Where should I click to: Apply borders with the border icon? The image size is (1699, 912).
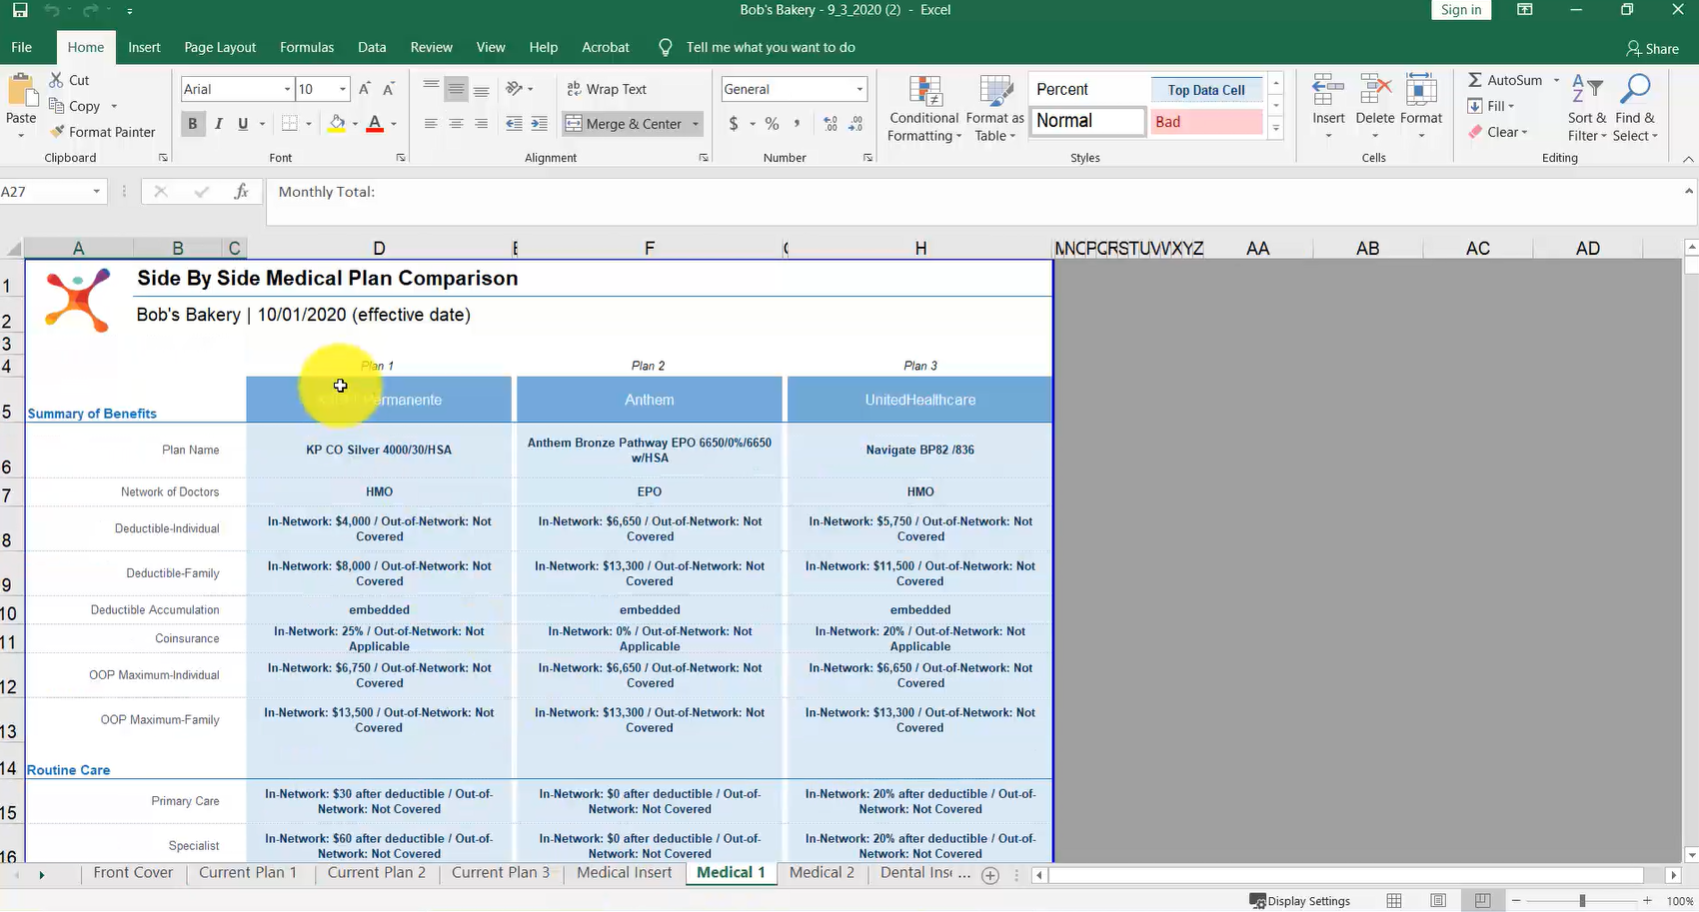point(290,124)
